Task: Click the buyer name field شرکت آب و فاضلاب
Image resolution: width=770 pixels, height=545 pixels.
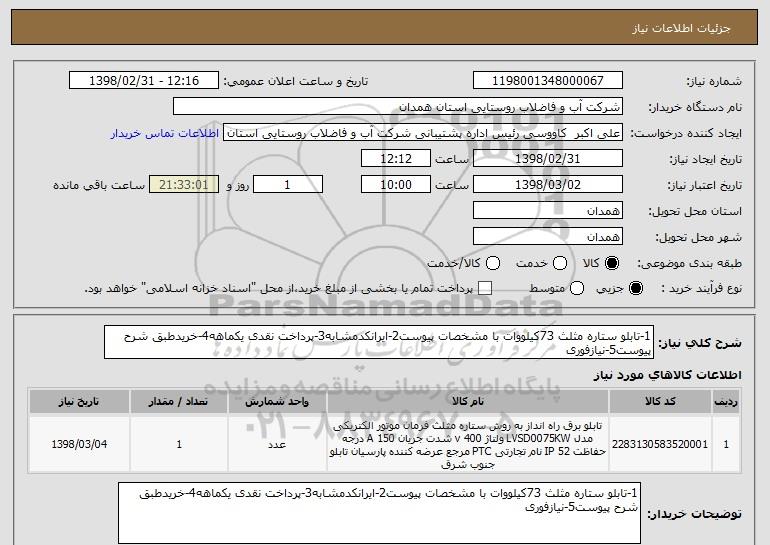Action: (398, 107)
